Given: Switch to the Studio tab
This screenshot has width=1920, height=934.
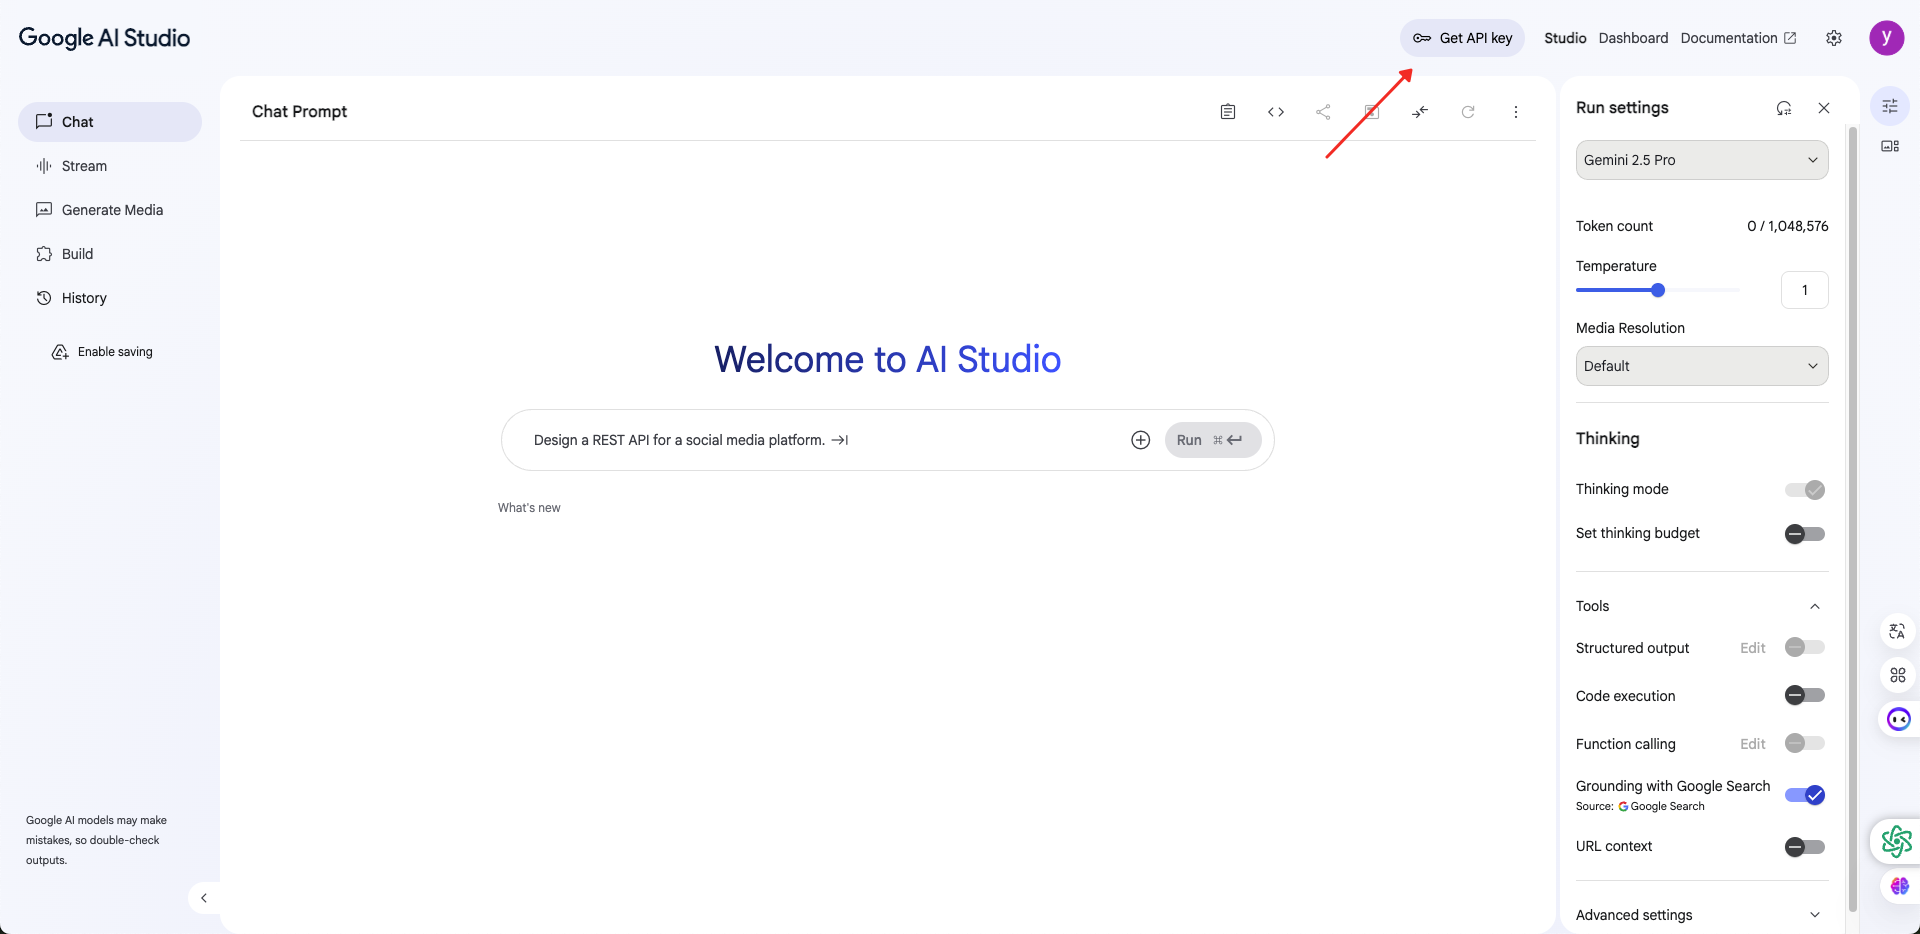Looking at the screenshot, I should tap(1565, 38).
